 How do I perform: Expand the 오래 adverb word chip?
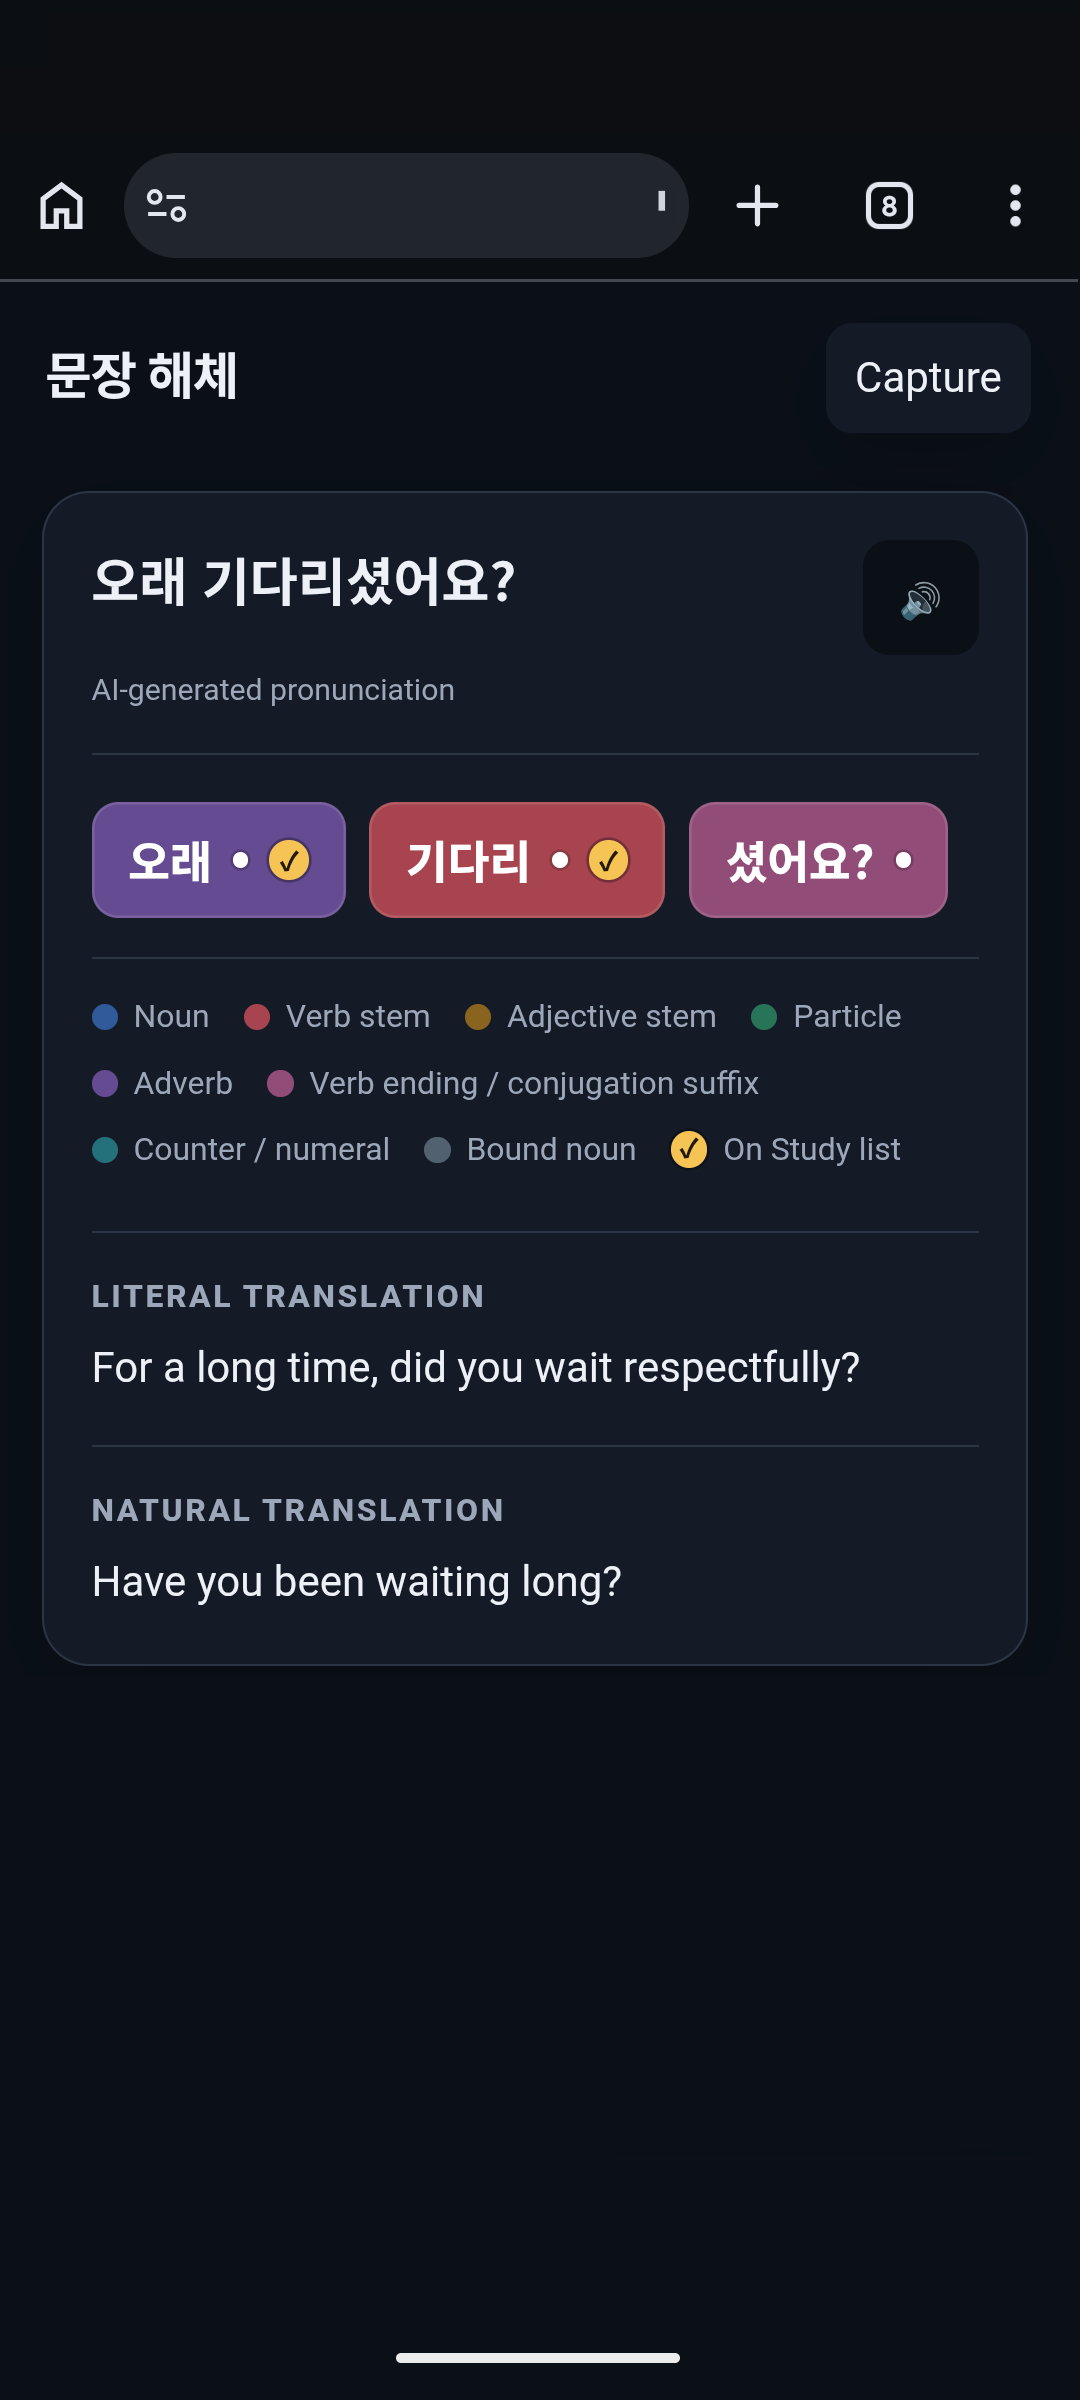(219, 860)
